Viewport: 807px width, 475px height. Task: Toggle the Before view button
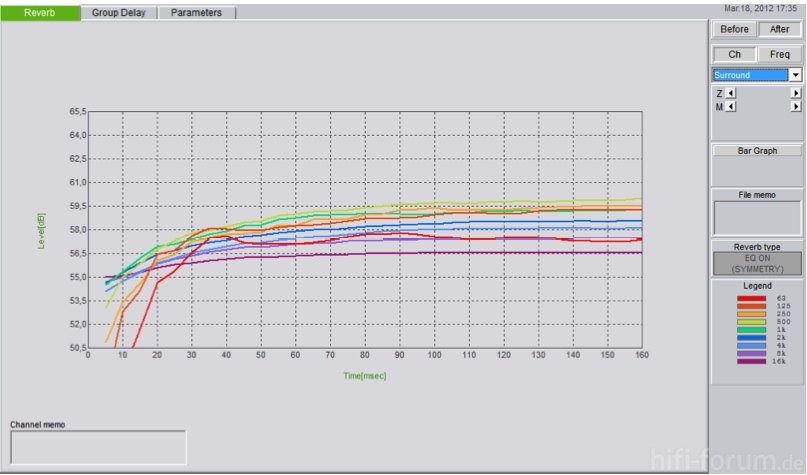734,29
